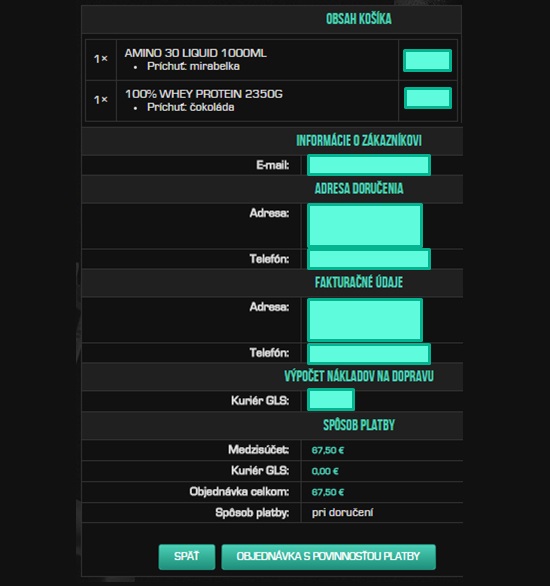Image resolution: width=550 pixels, height=586 pixels.
Task: Select the redacted E-mail field
Action: (369, 165)
